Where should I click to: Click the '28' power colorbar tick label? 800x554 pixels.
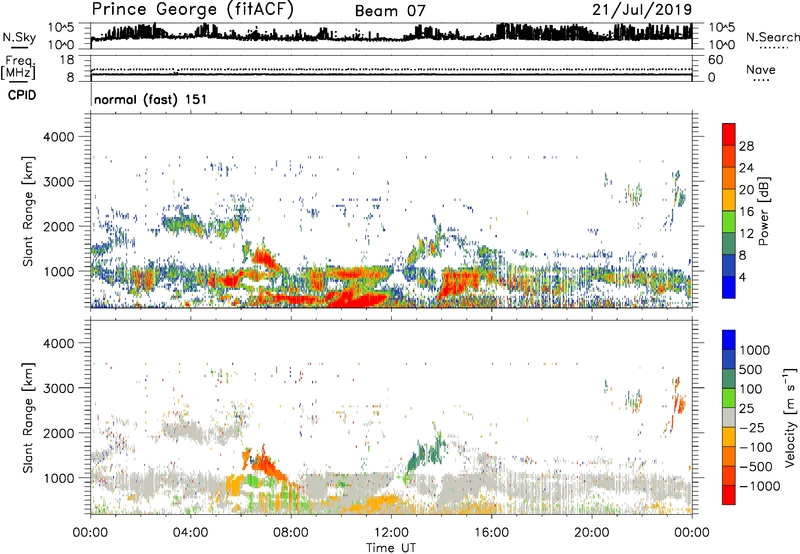746,146
